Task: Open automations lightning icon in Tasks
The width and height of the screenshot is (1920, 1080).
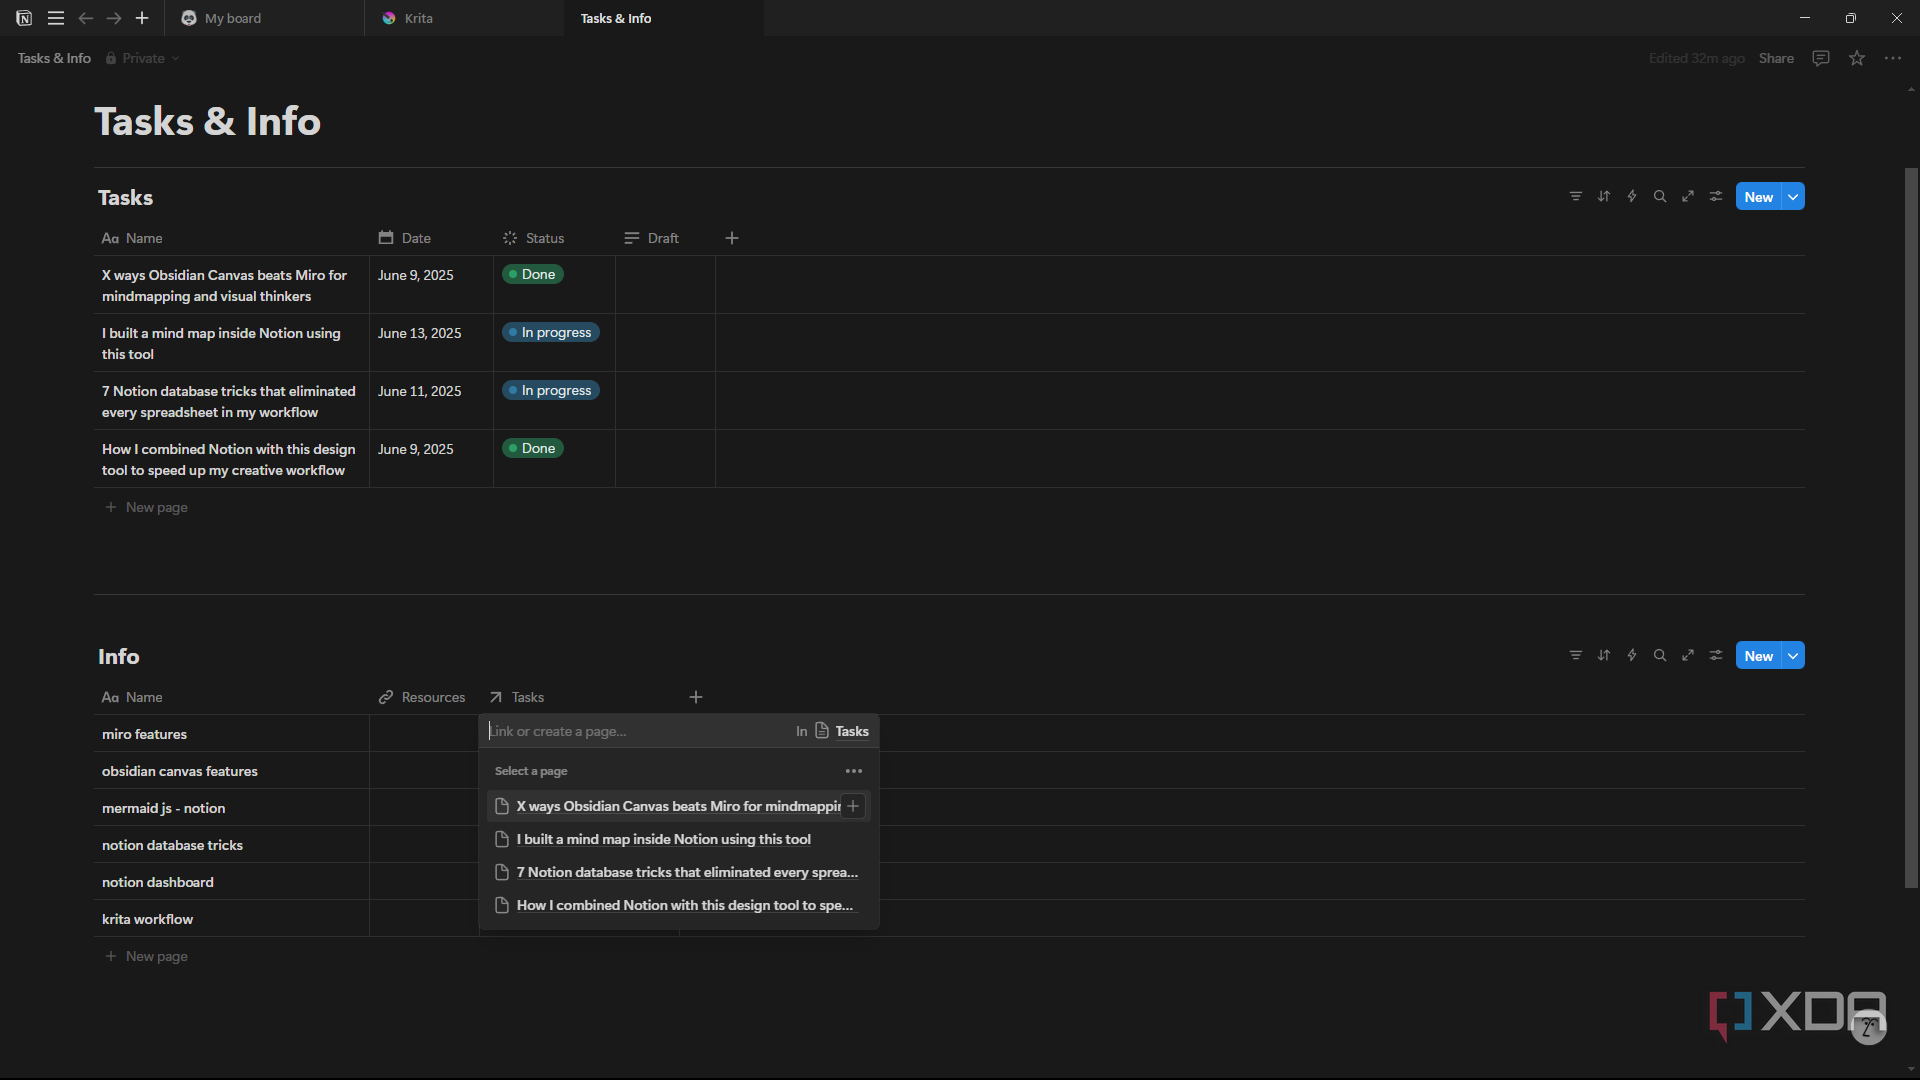Action: tap(1632, 197)
